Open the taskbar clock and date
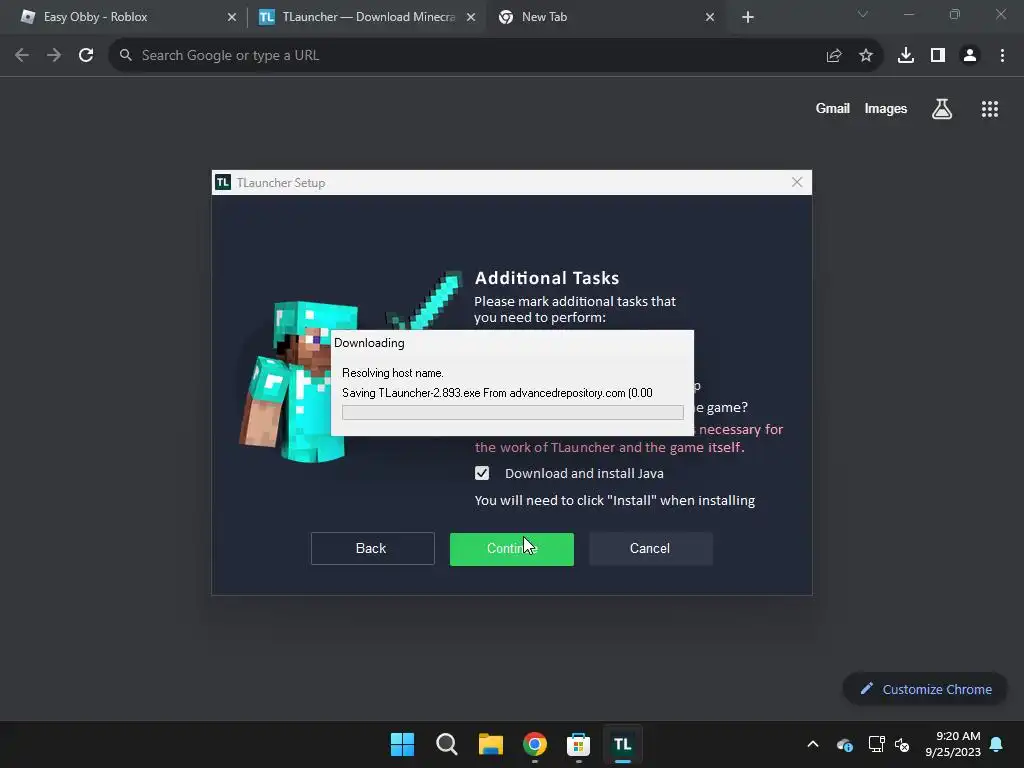The width and height of the screenshot is (1024, 768). 953,744
